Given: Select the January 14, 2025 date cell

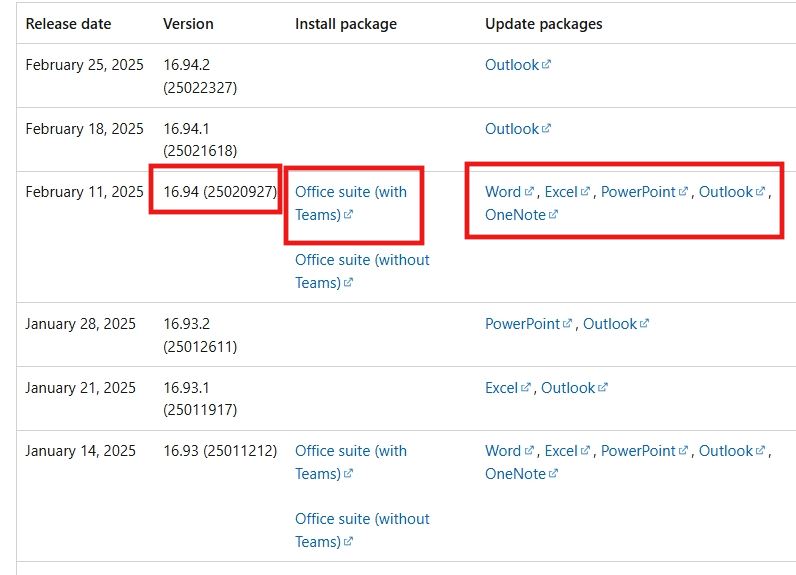Looking at the screenshot, I should click(x=80, y=451).
